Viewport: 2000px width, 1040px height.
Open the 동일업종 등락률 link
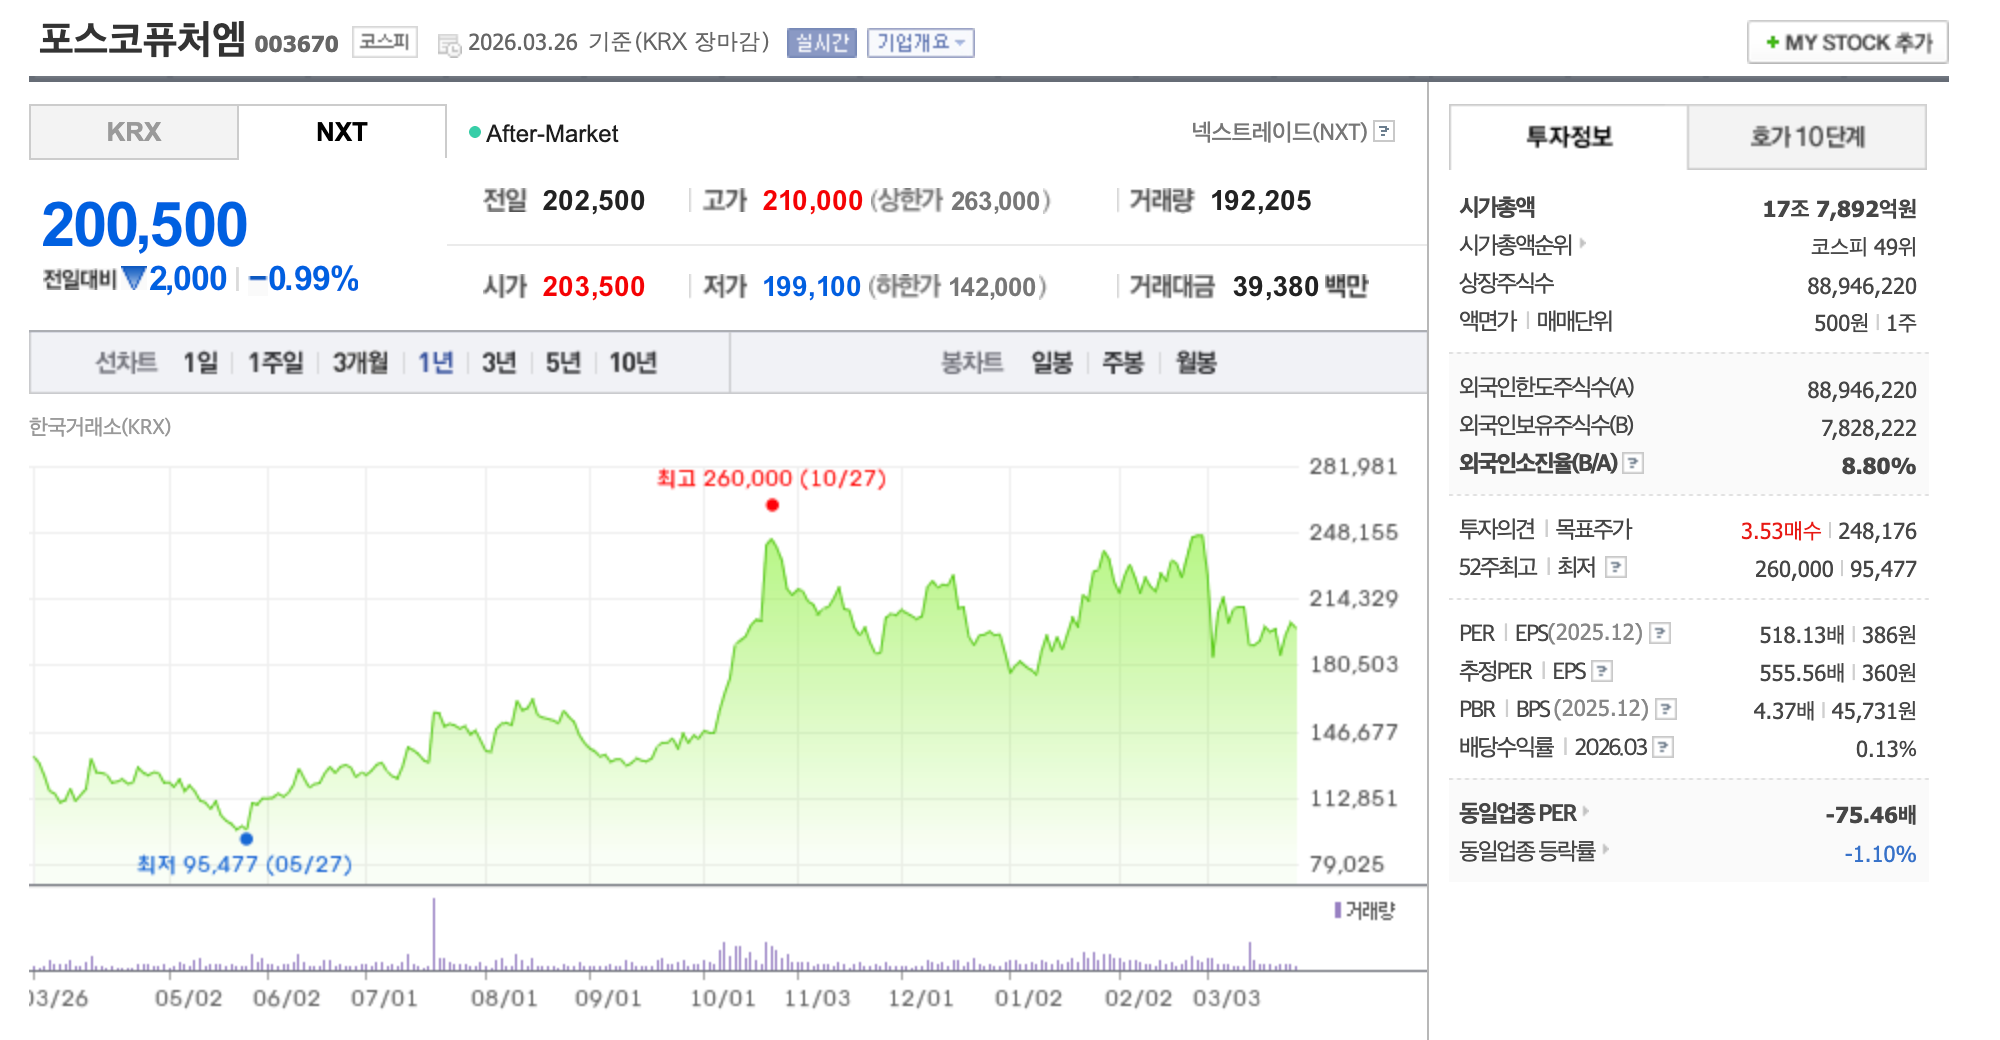1527,851
